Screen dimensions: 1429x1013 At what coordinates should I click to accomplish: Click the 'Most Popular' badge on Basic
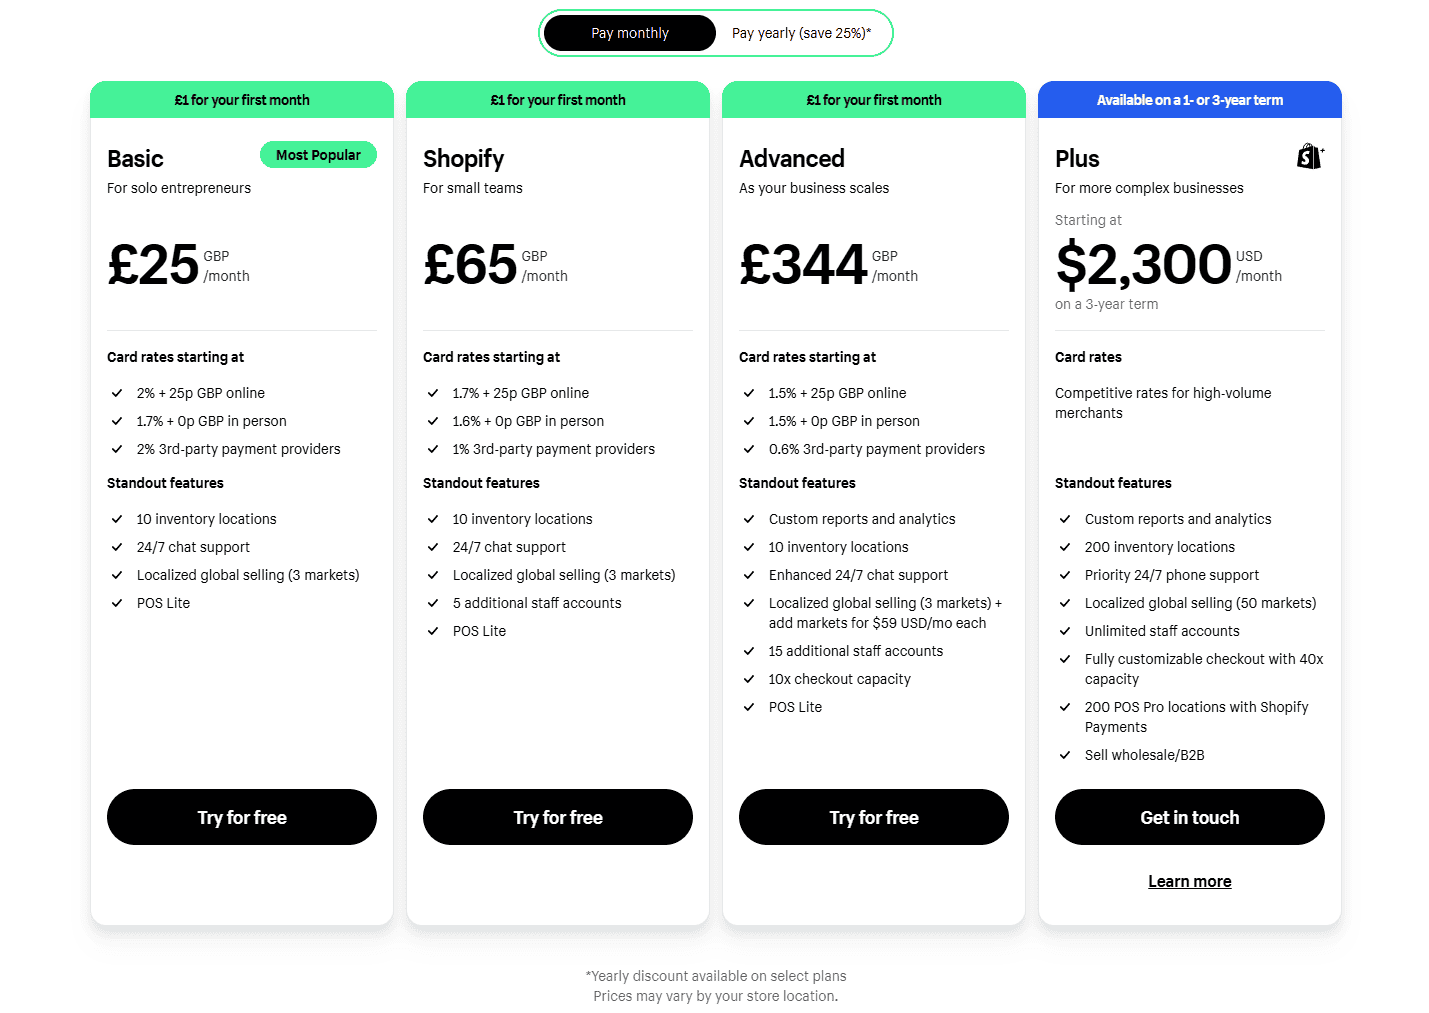[318, 155]
